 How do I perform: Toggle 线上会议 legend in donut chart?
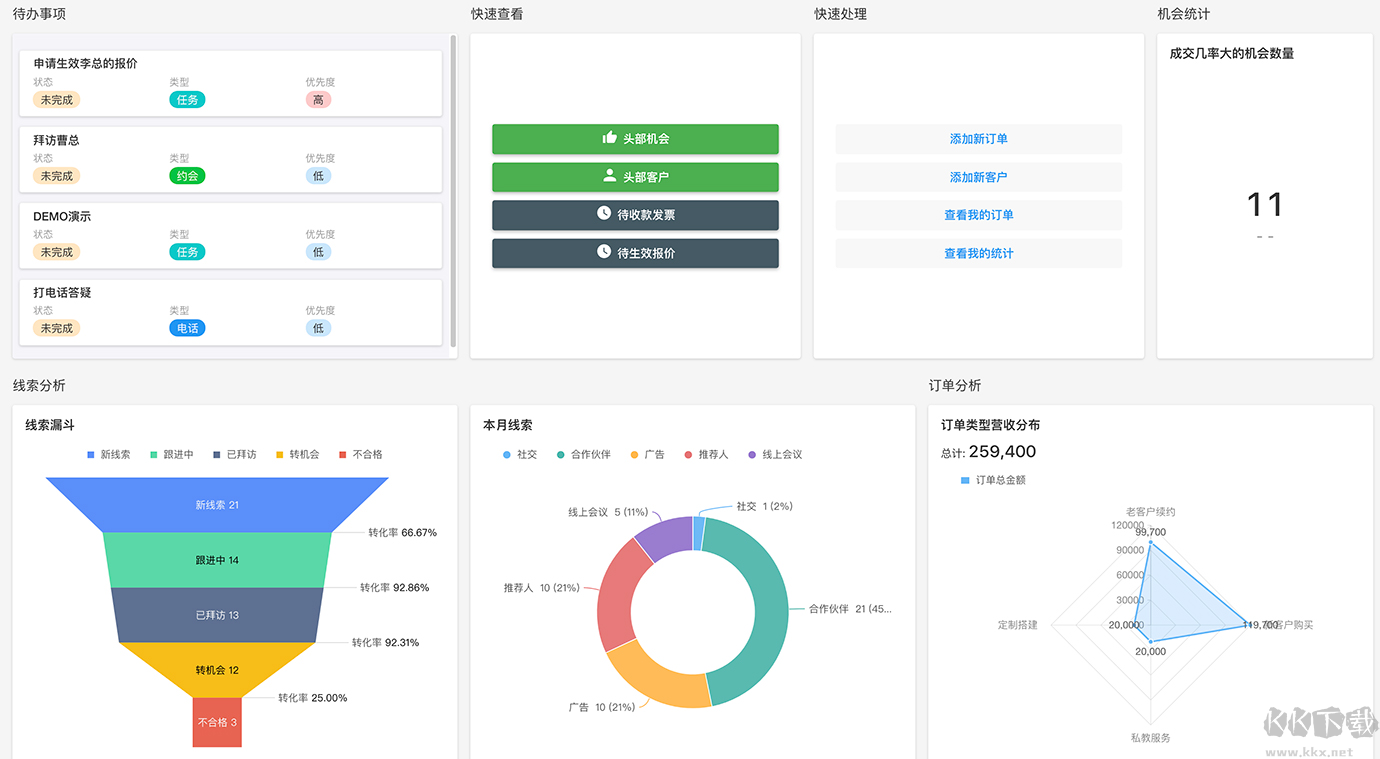[x=773, y=454]
